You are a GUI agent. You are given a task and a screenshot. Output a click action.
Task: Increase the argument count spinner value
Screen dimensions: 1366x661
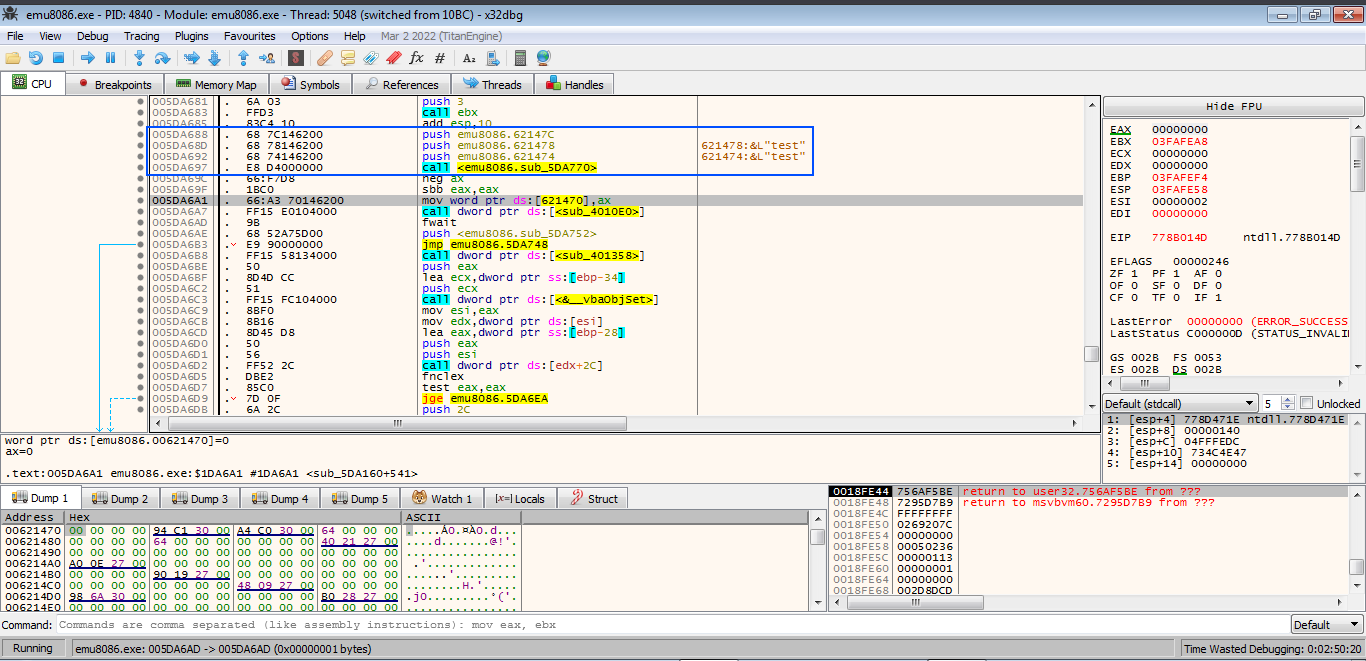pos(1286,399)
